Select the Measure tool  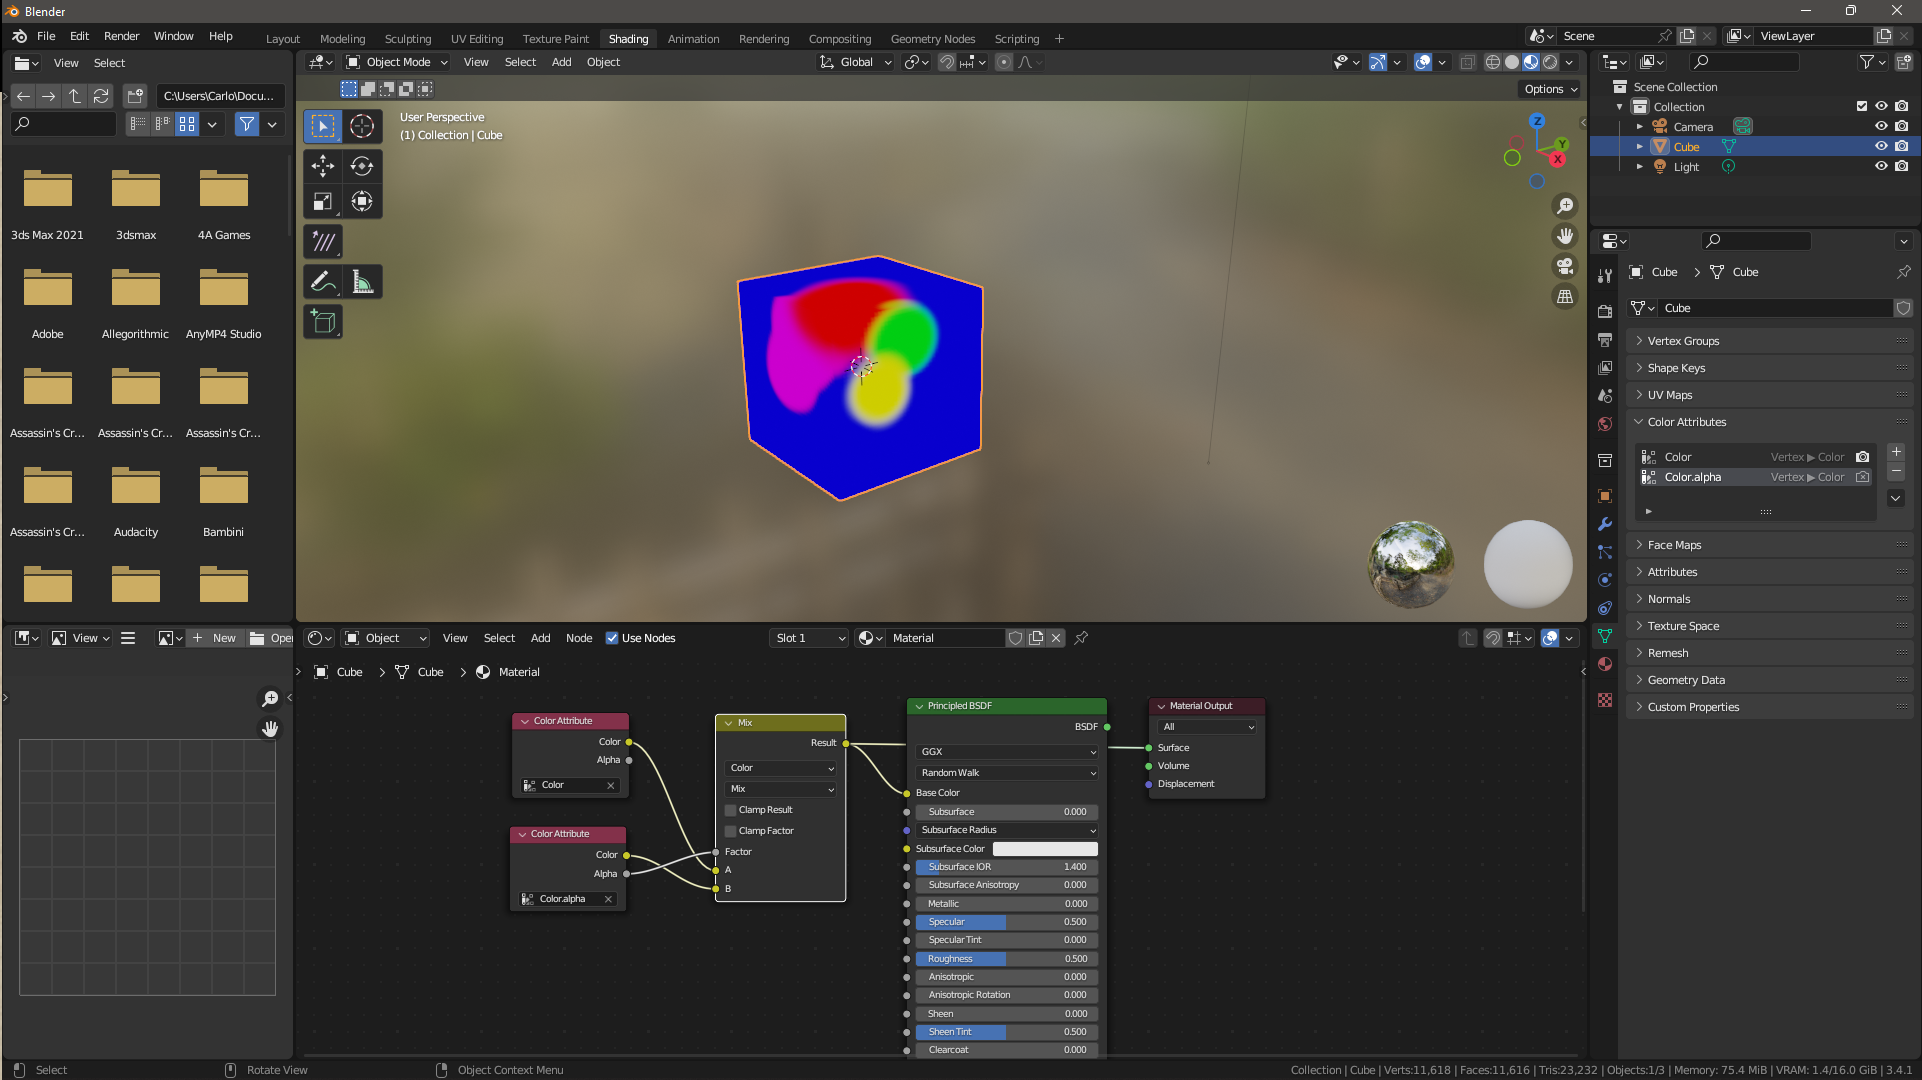[362, 282]
